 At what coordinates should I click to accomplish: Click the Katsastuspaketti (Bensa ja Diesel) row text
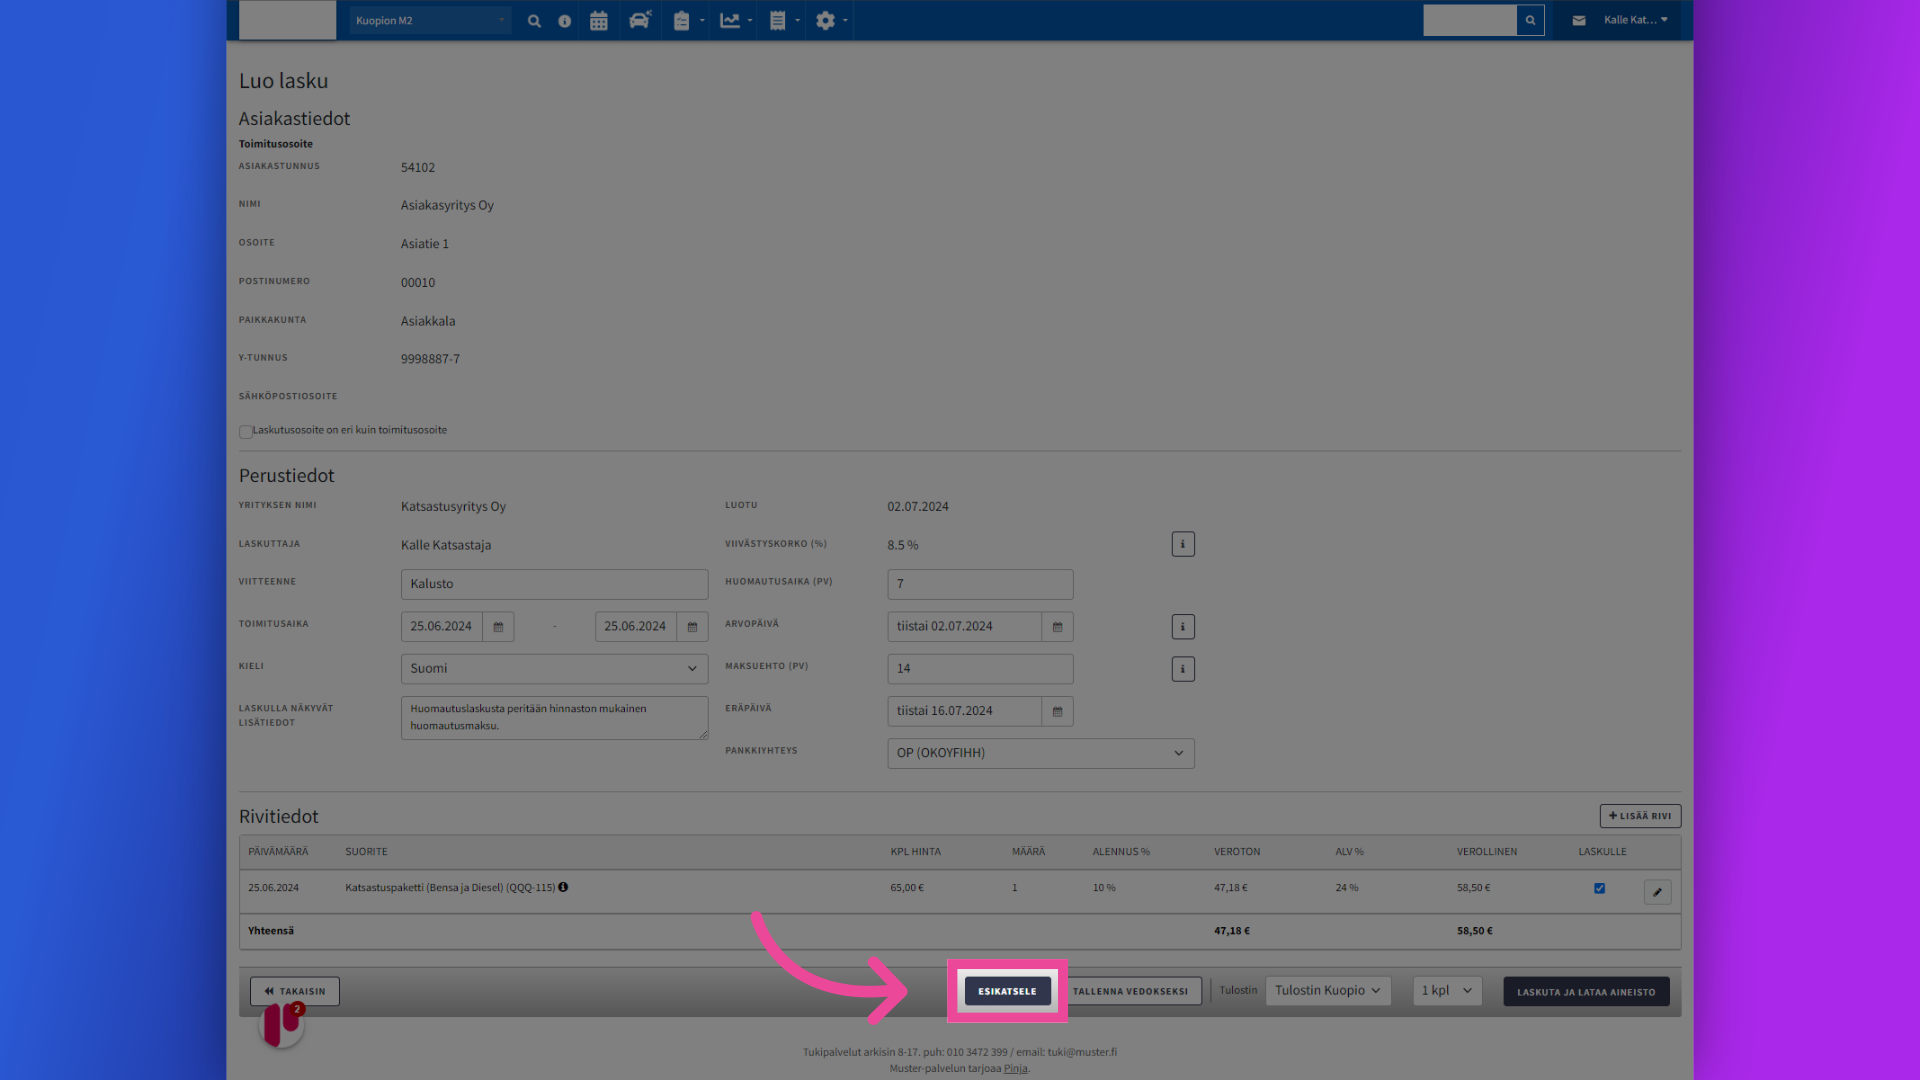point(450,888)
